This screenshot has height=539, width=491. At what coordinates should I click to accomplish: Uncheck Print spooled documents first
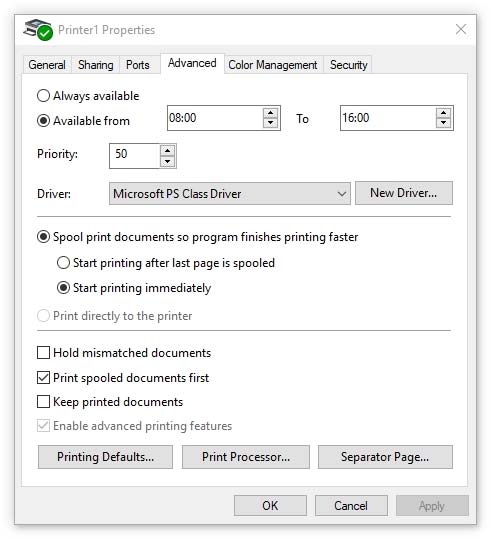tap(43, 377)
